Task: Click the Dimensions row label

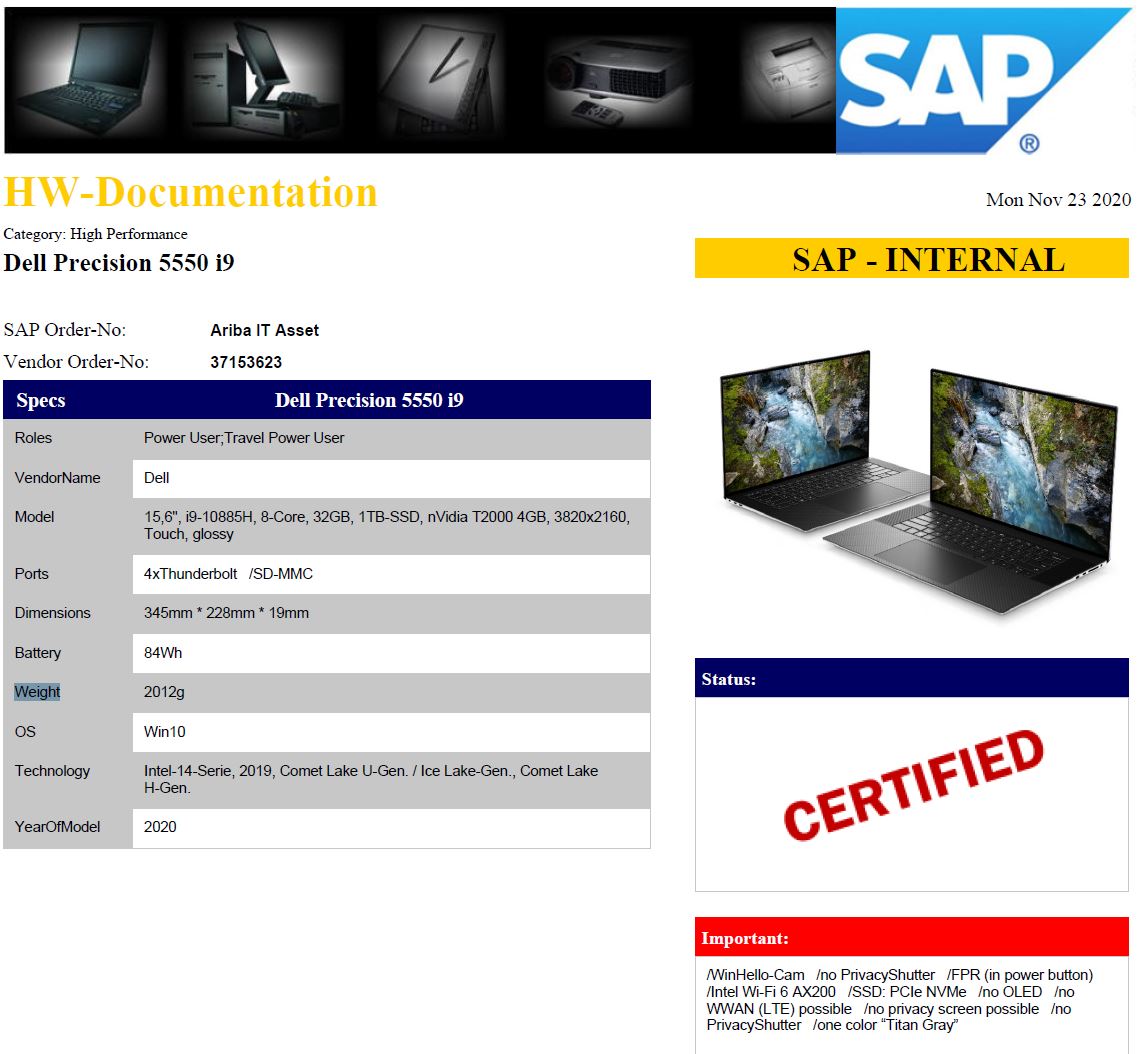Action: [x=53, y=613]
